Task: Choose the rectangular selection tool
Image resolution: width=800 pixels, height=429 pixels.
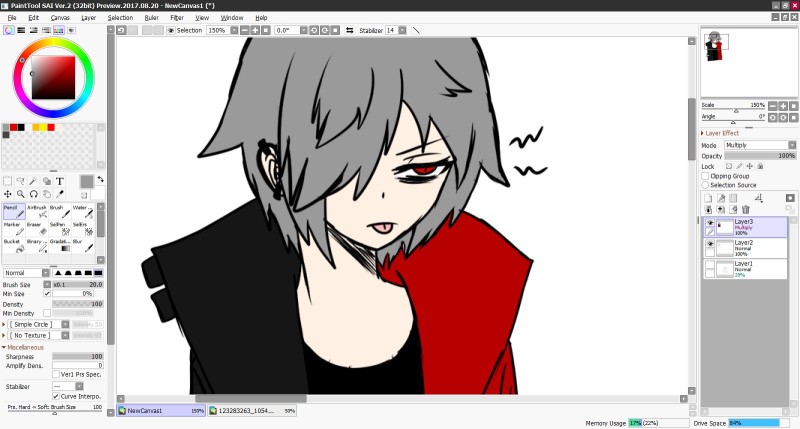Action: (8, 181)
